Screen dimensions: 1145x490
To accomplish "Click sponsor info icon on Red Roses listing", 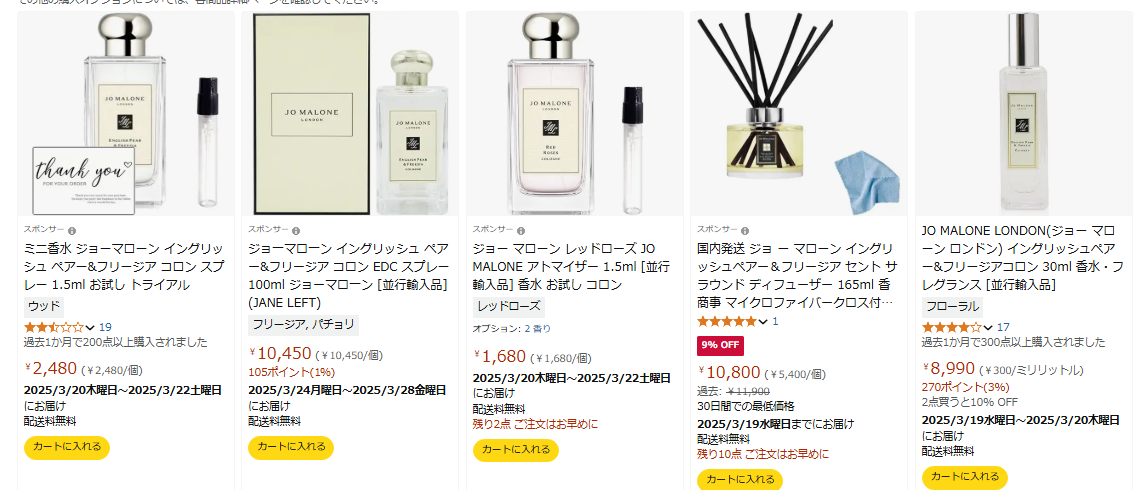I will [x=521, y=231].
